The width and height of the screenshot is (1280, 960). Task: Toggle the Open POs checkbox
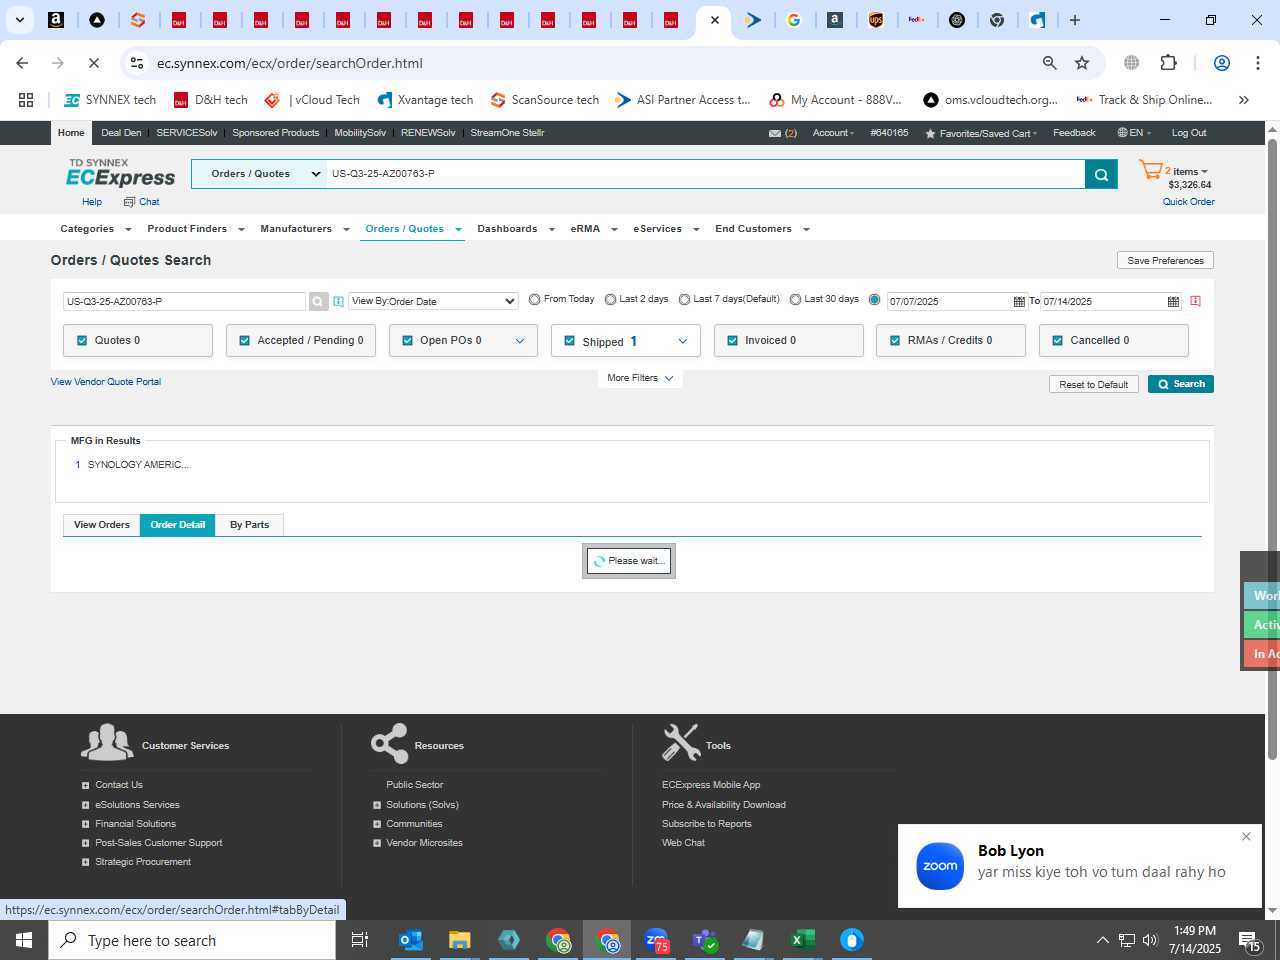[x=407, y=340]
